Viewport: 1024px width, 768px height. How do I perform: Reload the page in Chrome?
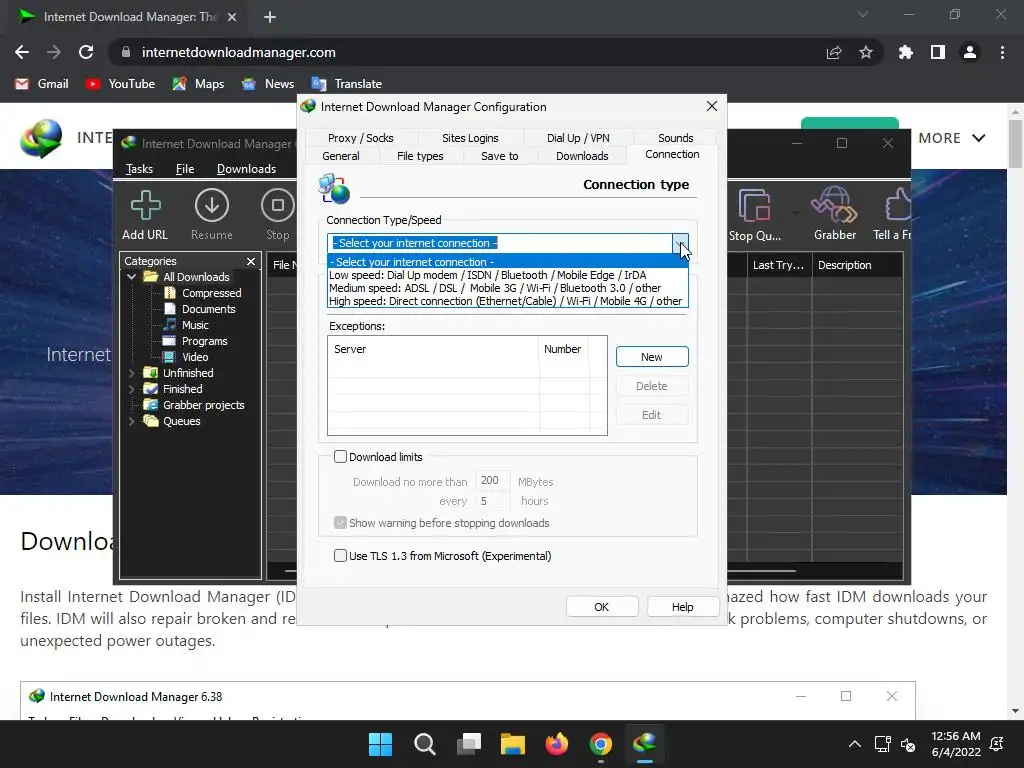pos(86,52)
